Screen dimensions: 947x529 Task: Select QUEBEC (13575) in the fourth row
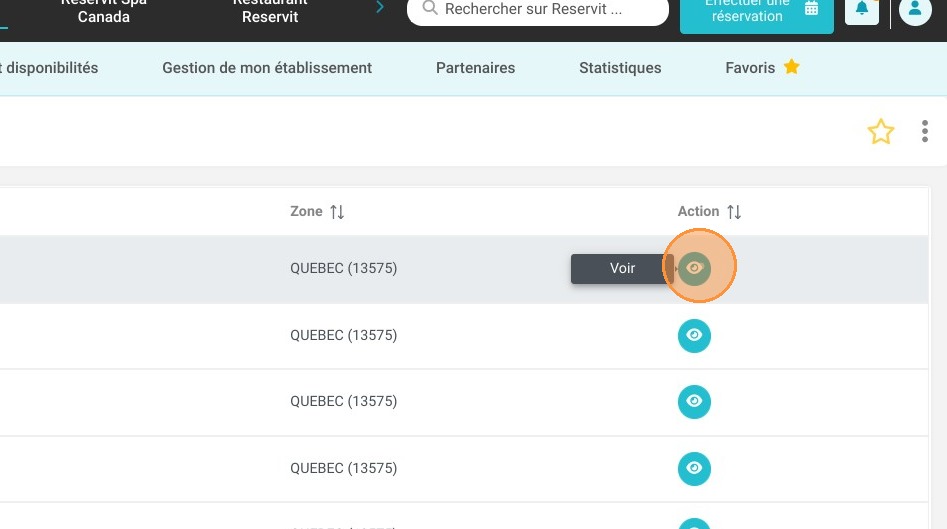pyautogui.click(x=344, y=469)
